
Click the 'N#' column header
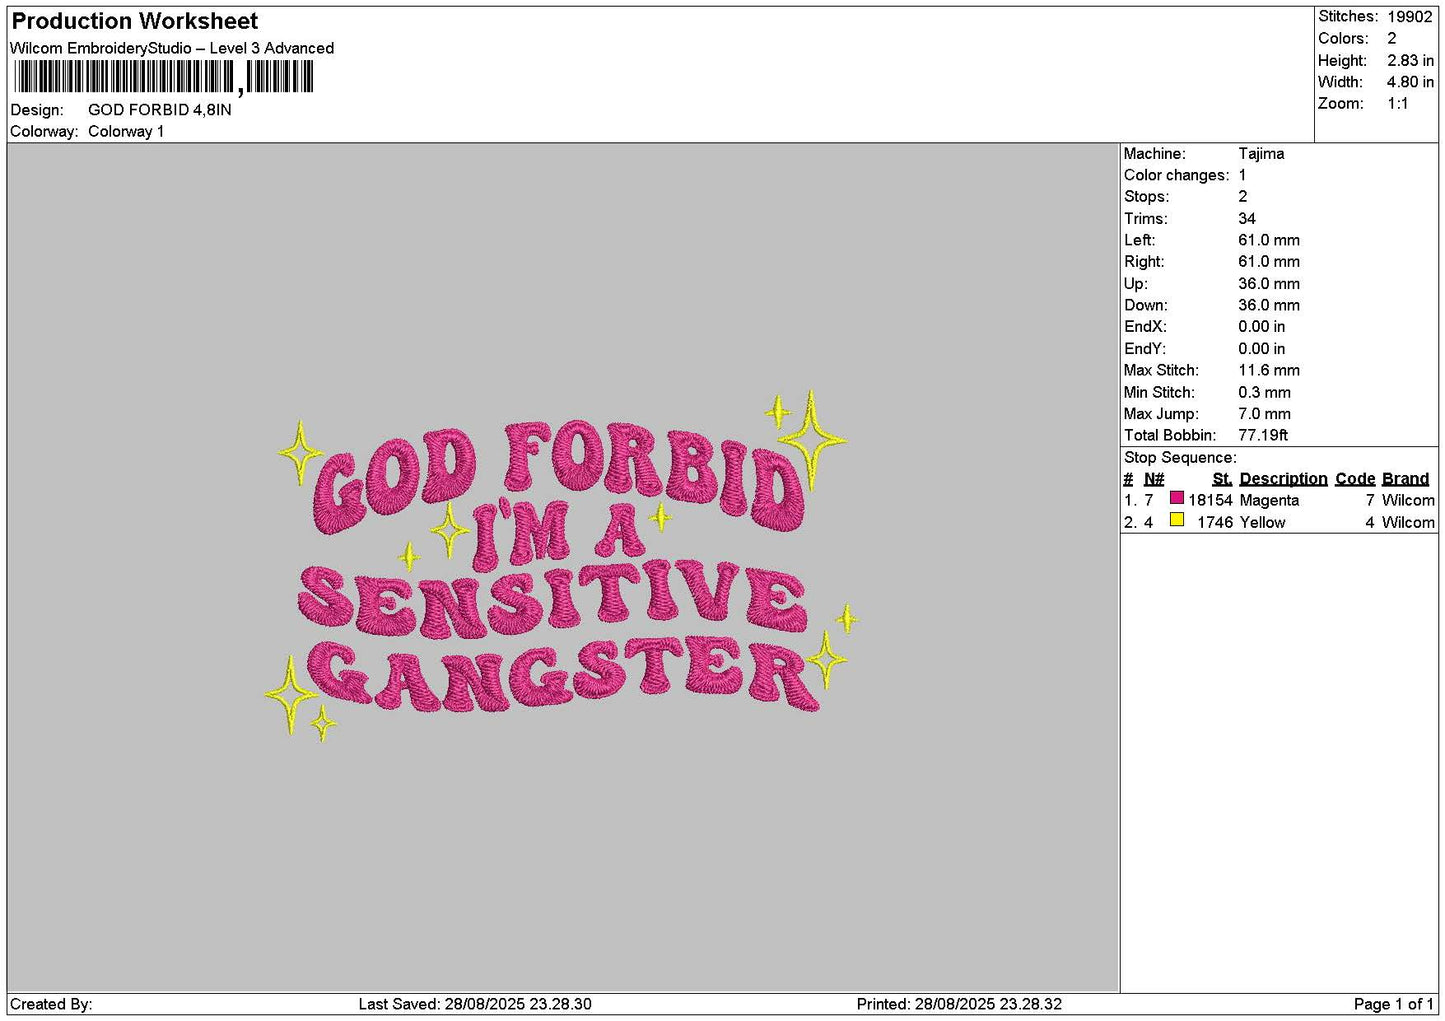point(1154,479)
